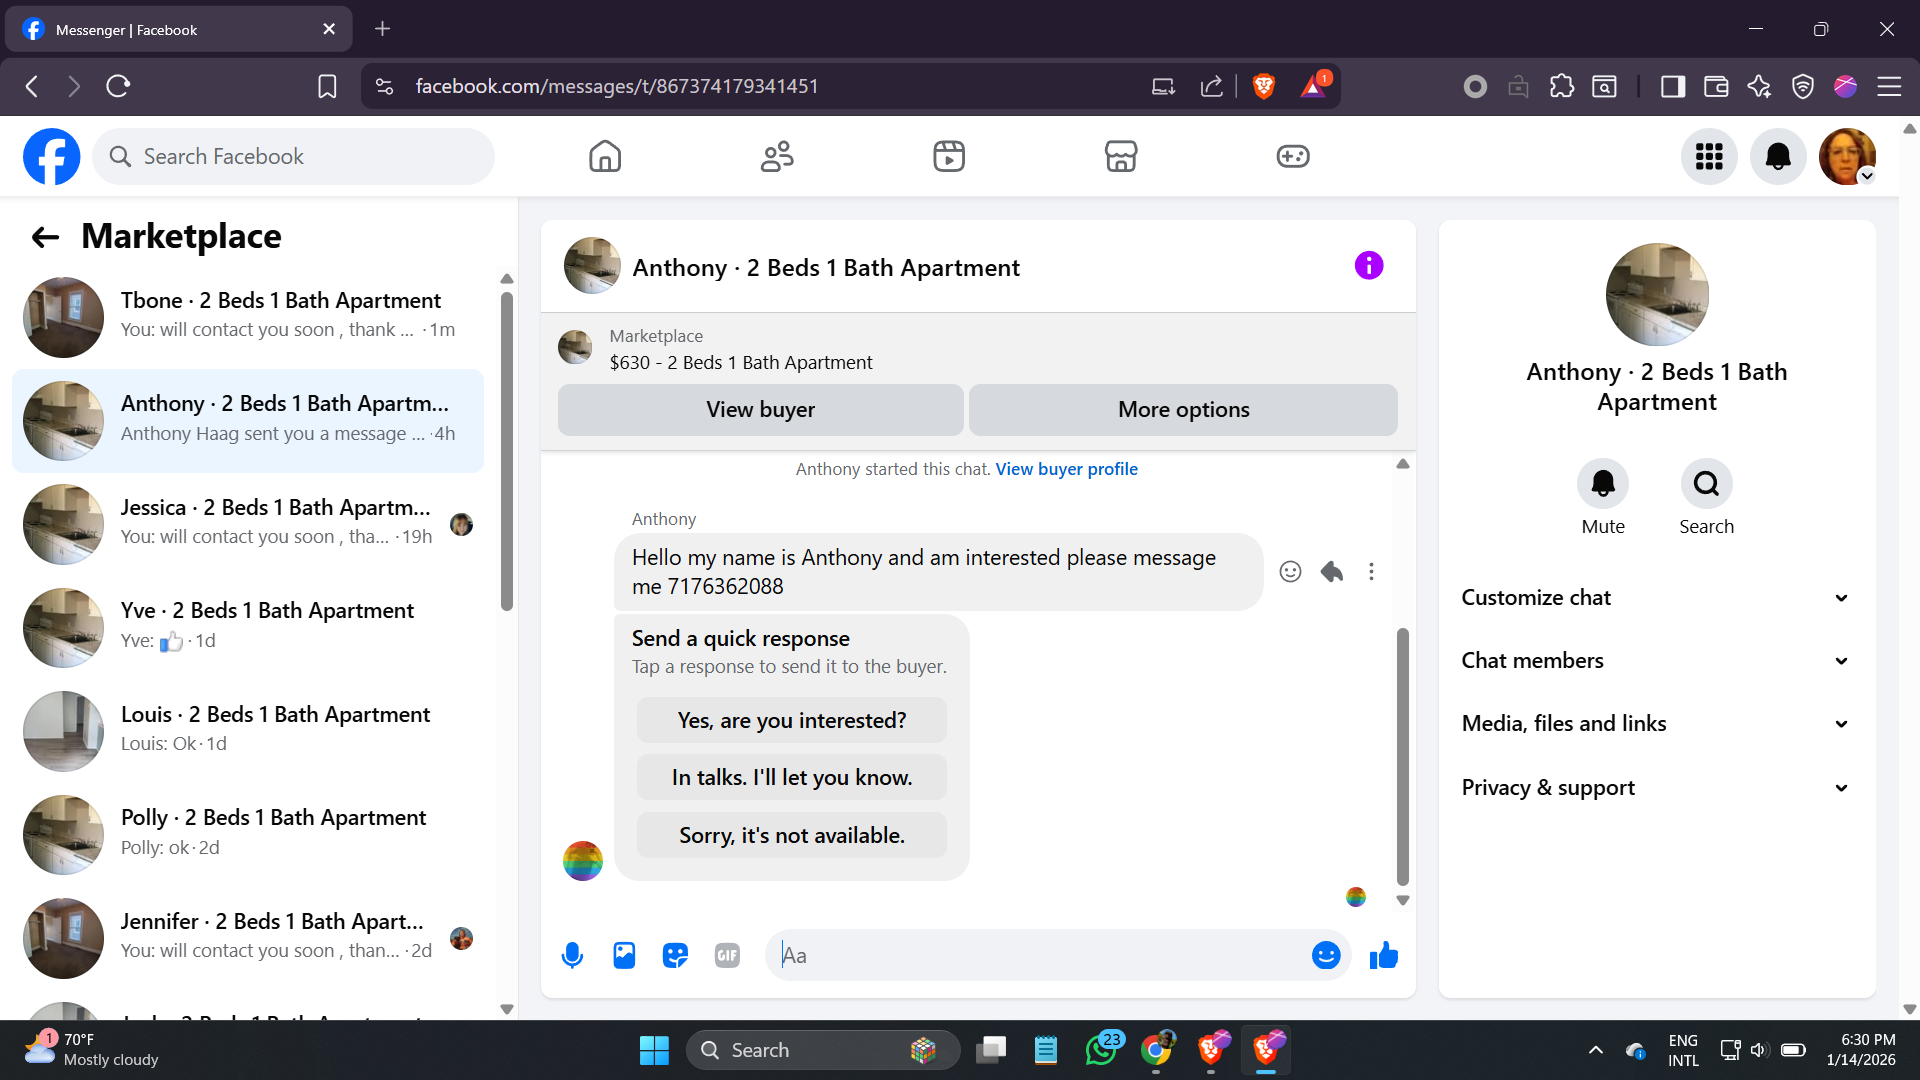Mute this conversation's notifications

[x=1602, y=484]
